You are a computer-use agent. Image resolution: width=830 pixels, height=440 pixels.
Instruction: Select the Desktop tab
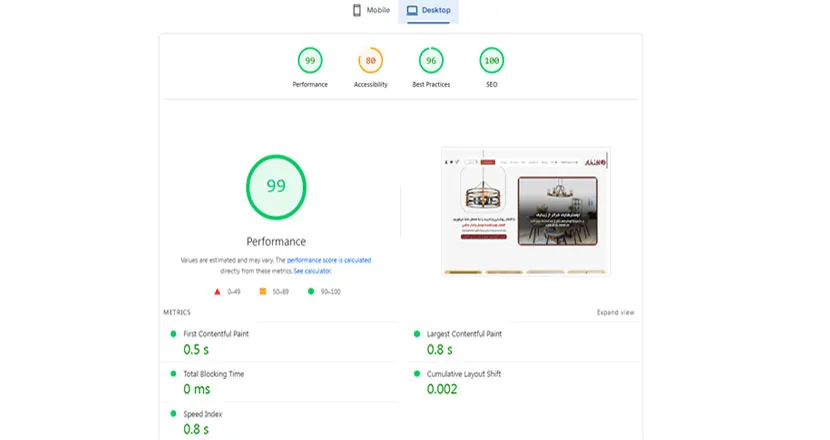tap(429, 11)
